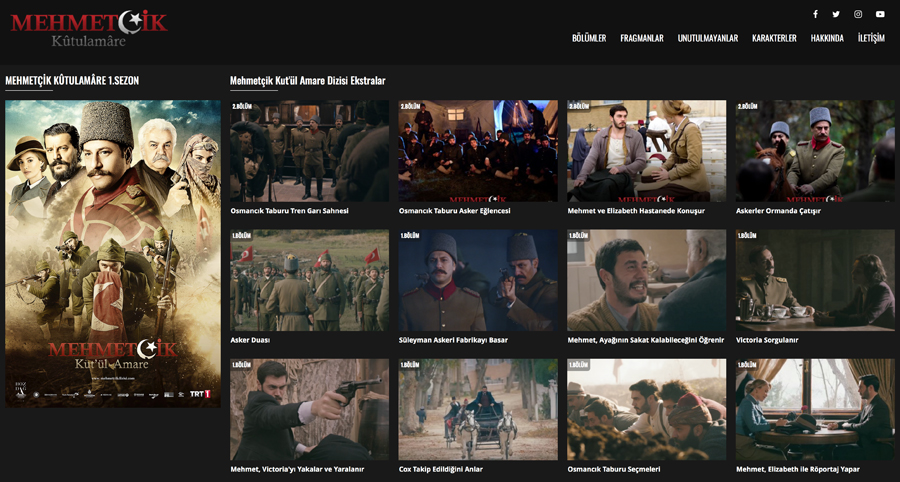900x482 pixels.
Task: Open the FRAGMANLAR menu item
Action: click(642, 38)
